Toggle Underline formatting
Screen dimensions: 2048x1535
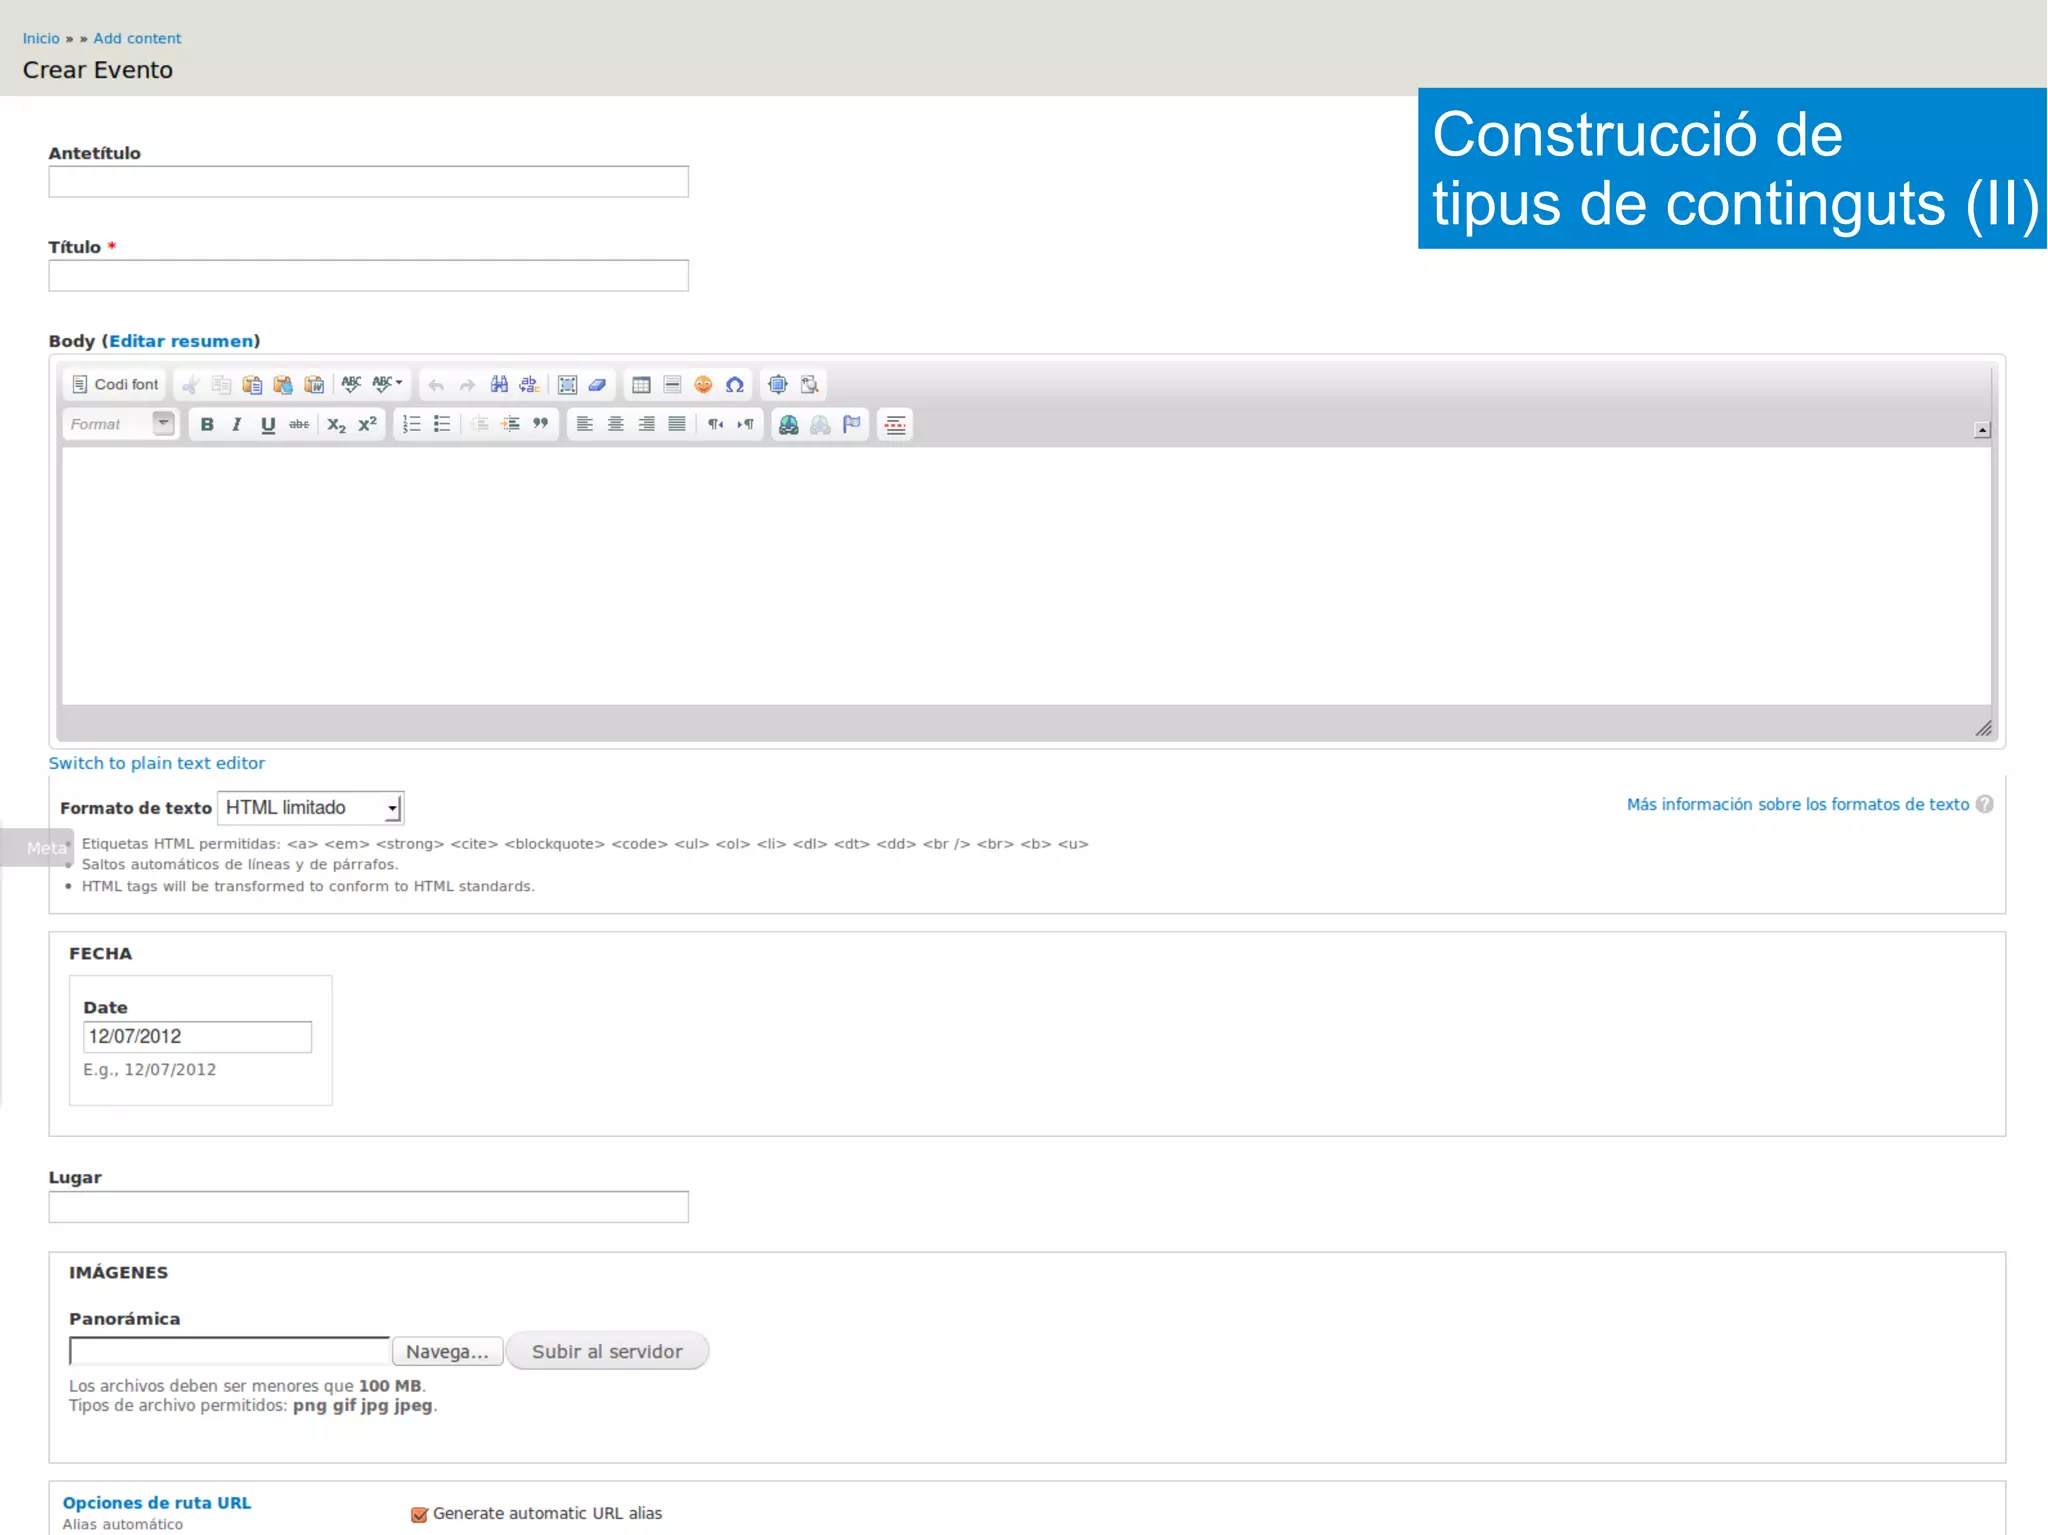pyautogui.click(x=268, y=424)
